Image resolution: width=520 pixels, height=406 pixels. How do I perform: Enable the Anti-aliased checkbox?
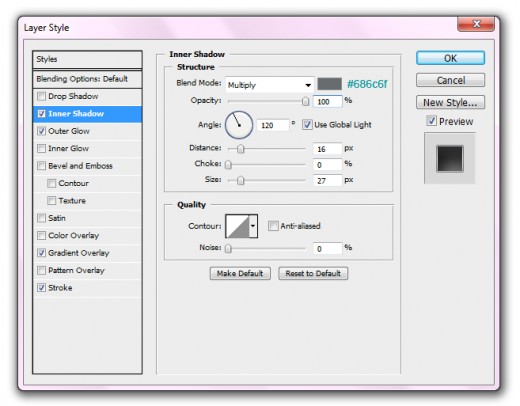click(273, 226)
